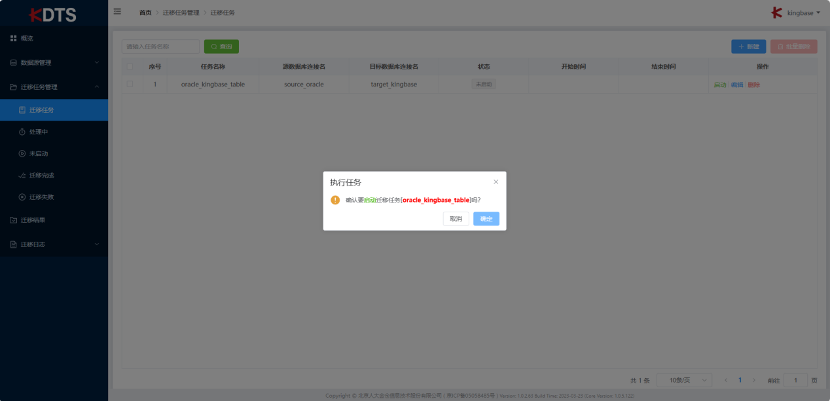Click the 未启动 status tag in row
Screen dimensions: 830x402
pyautogui.click(x=484, y=84)
